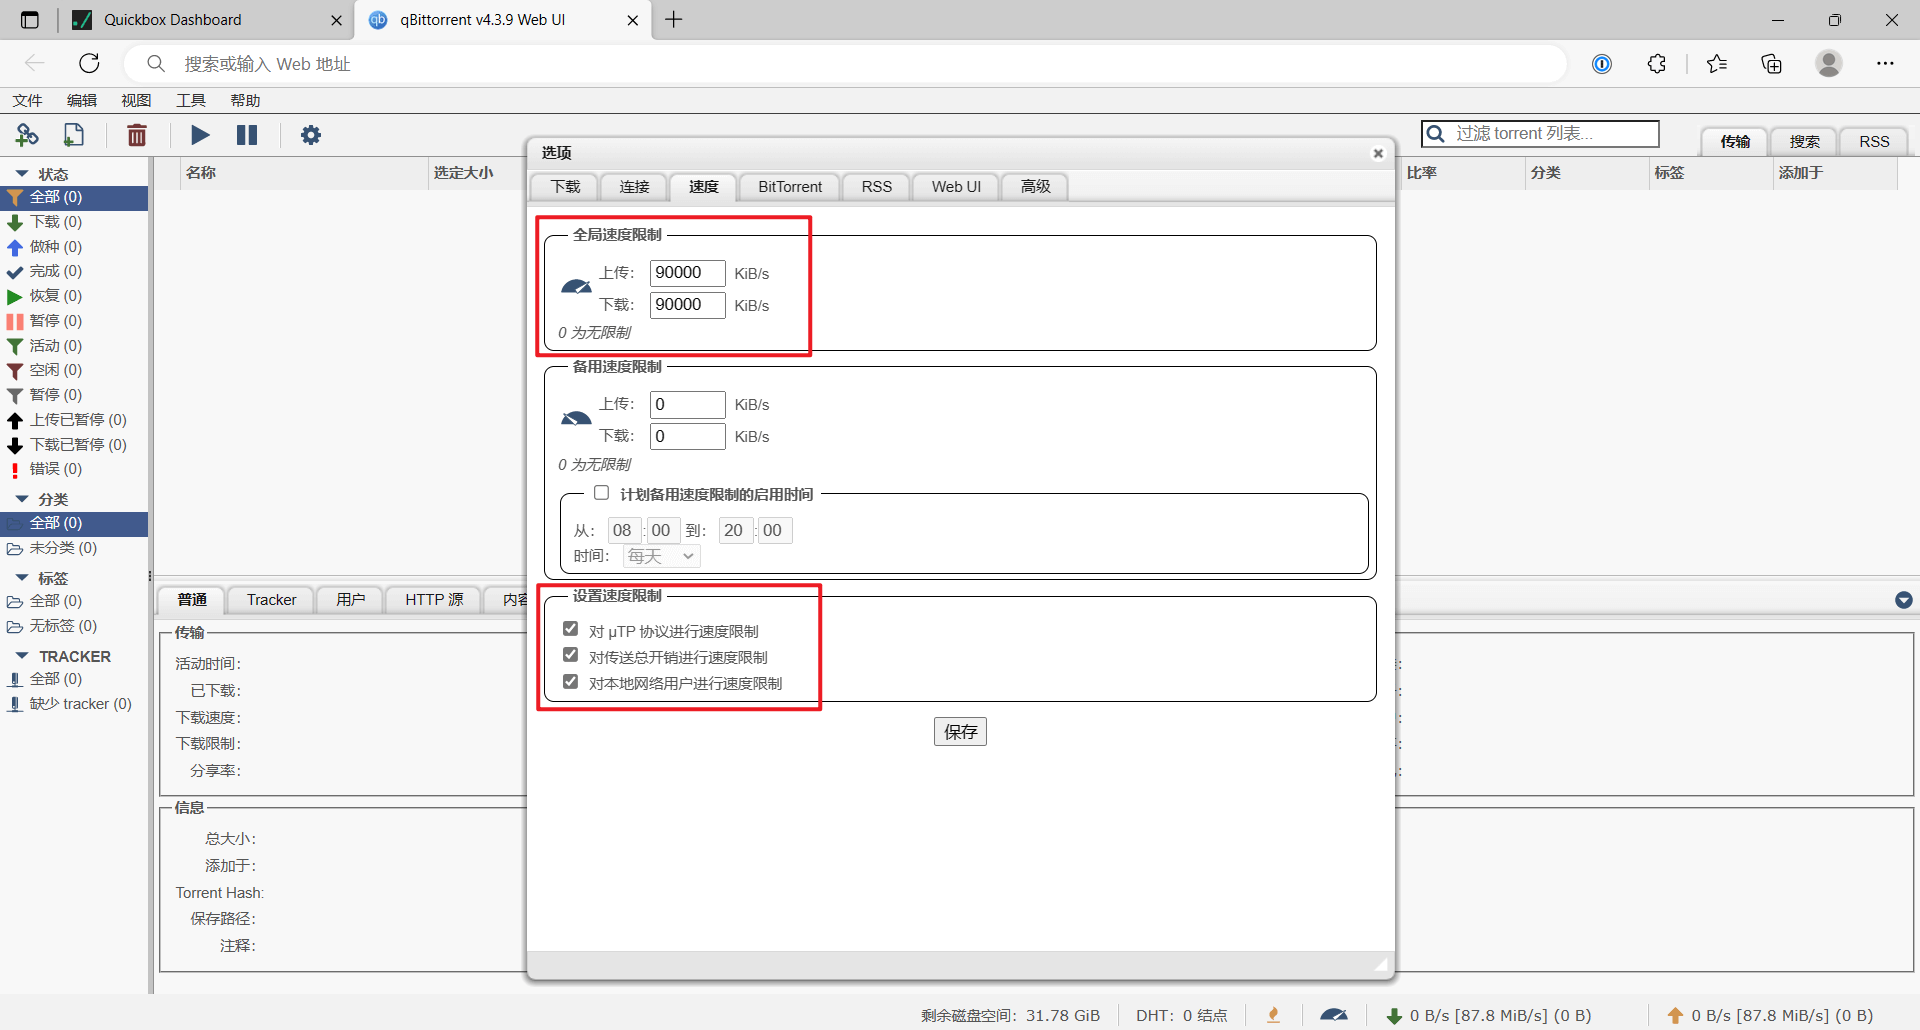
Task: Click the alternative speed limits status bar icon
Action: (x=1334, y=1015)
